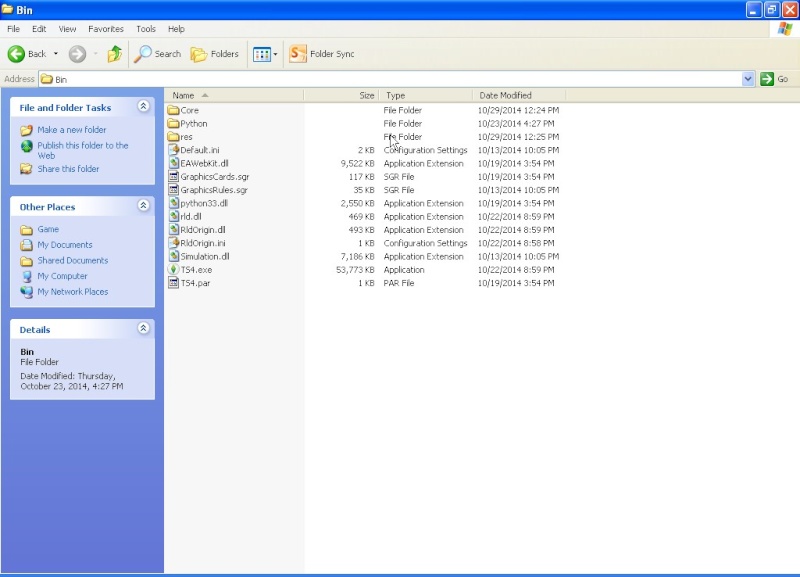Select the TS4.exe application icon
Screen dimensions: 800x577
click(x=173, y=269)
